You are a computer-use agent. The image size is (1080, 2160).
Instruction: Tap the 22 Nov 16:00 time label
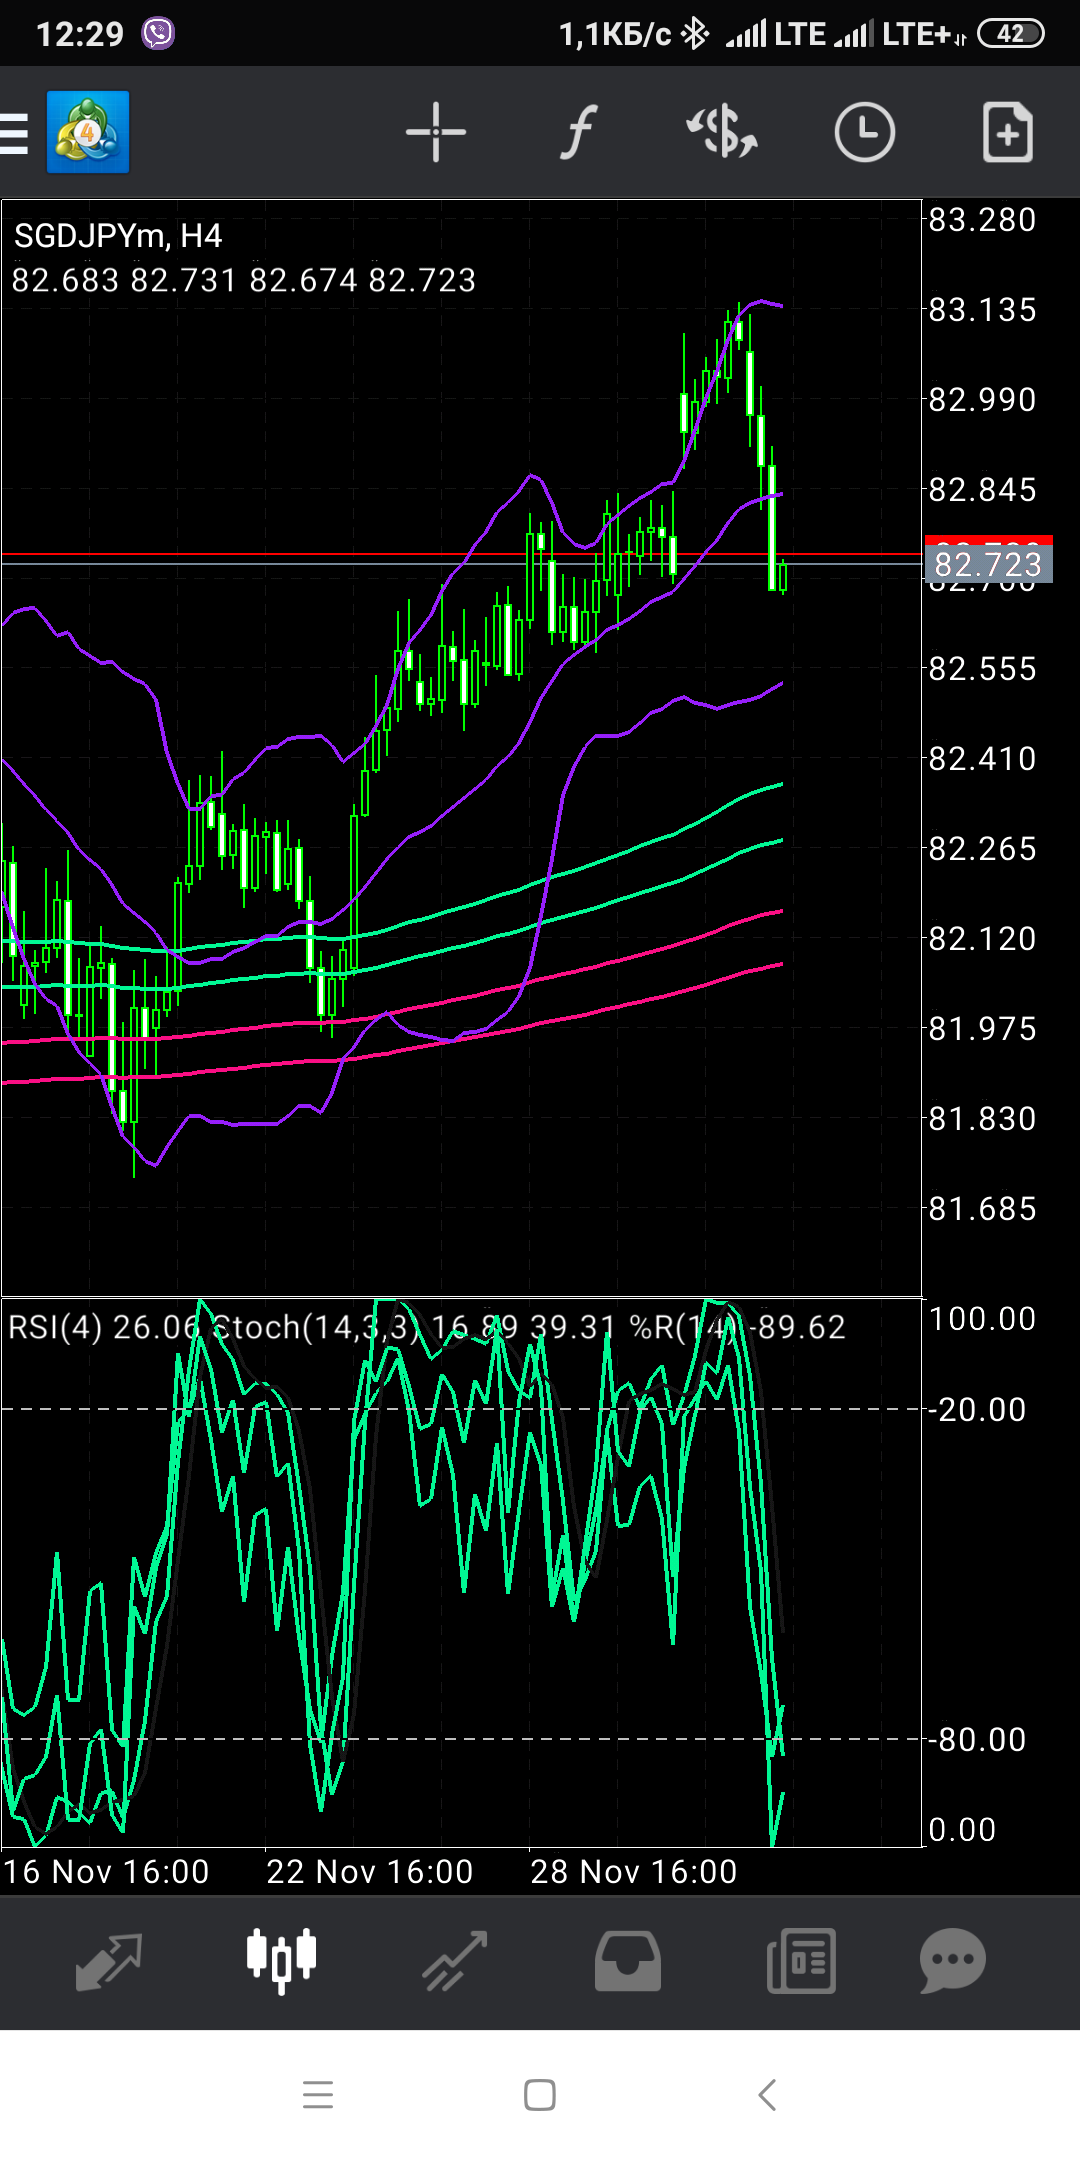(370, 1872)
